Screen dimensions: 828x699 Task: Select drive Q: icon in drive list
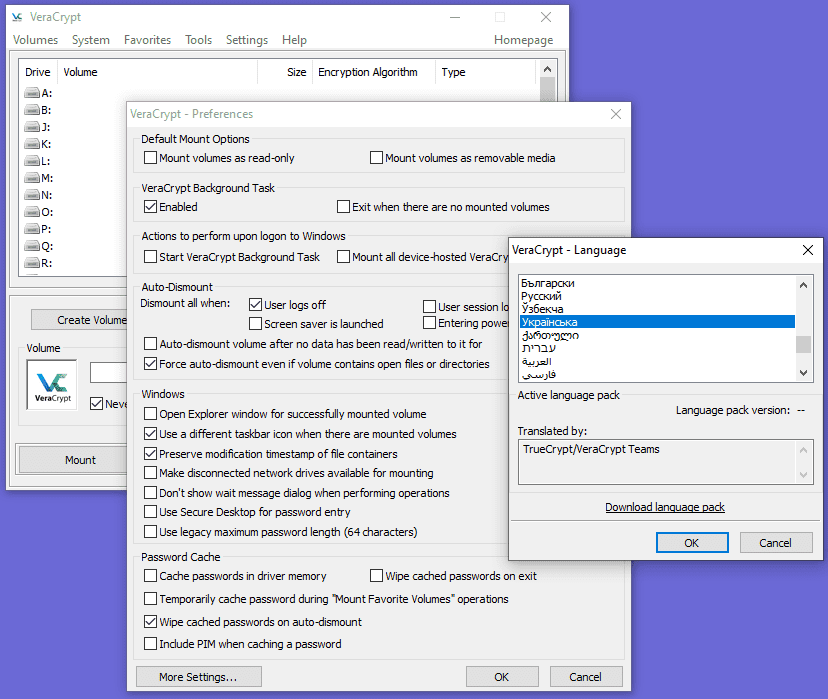coord(32,247)
